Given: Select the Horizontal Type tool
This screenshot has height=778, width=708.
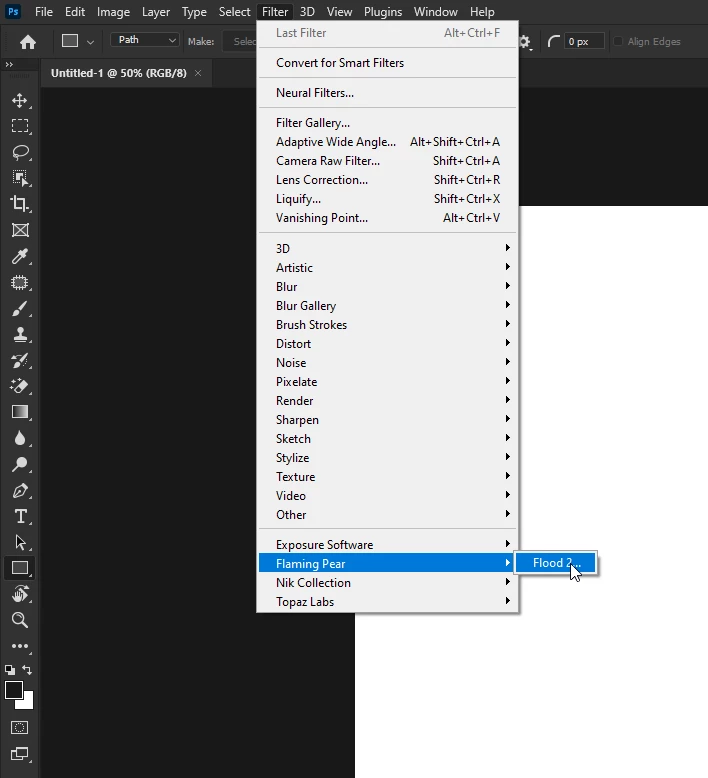Looking at the screenshot, I should point(20,517).
